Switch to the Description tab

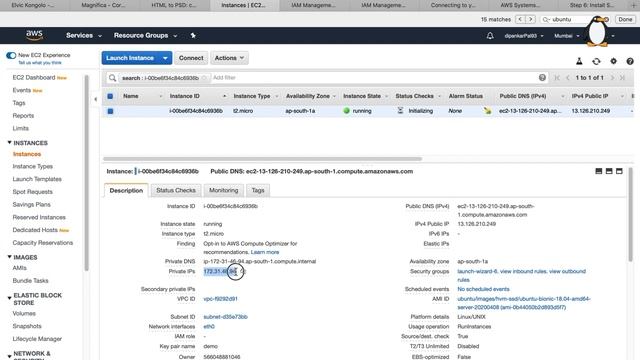click(x=126, y=191)
